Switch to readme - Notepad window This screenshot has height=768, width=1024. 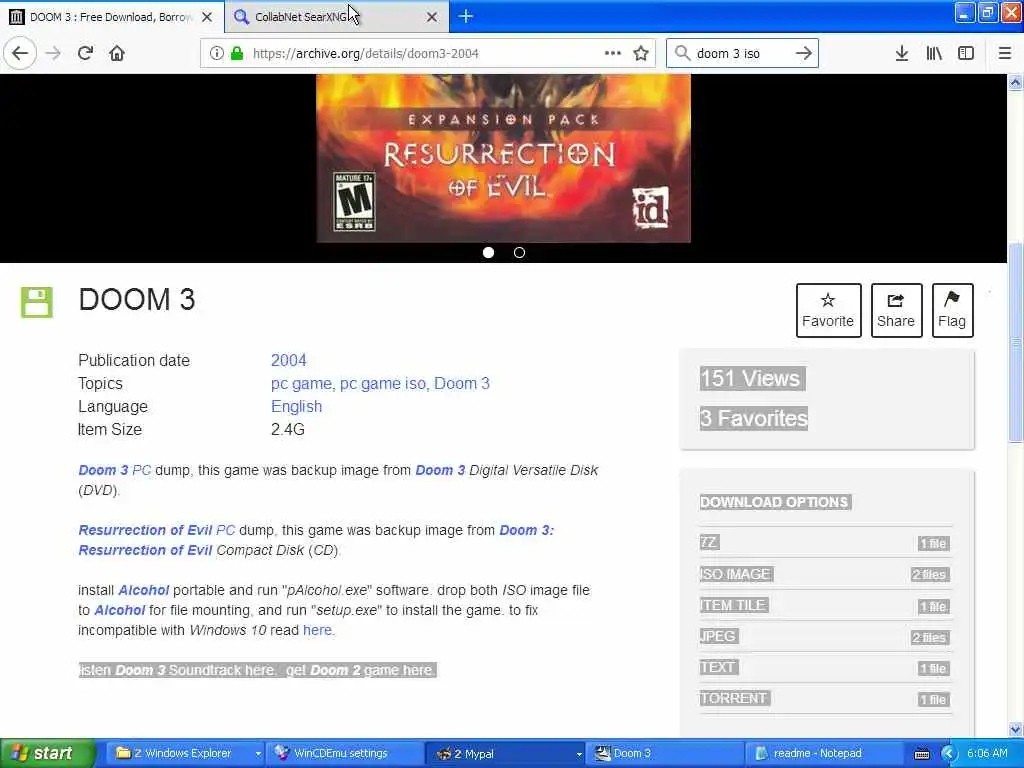(x=824, y=754)
